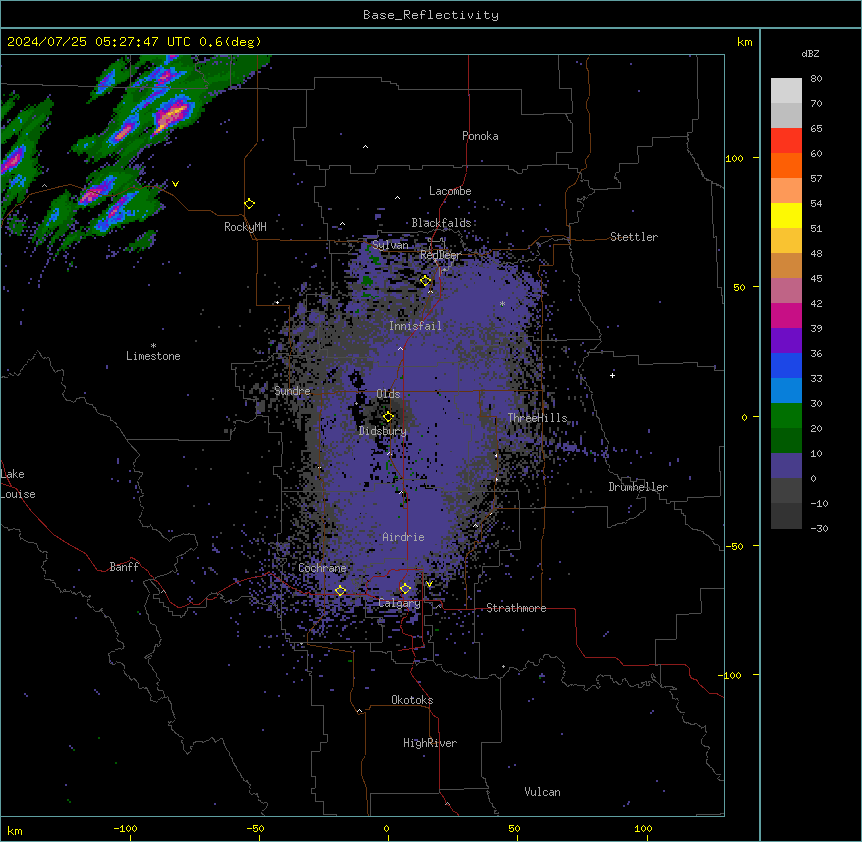
Task: Click the -30 value in dBZ legend
Action: click(819, 528)
